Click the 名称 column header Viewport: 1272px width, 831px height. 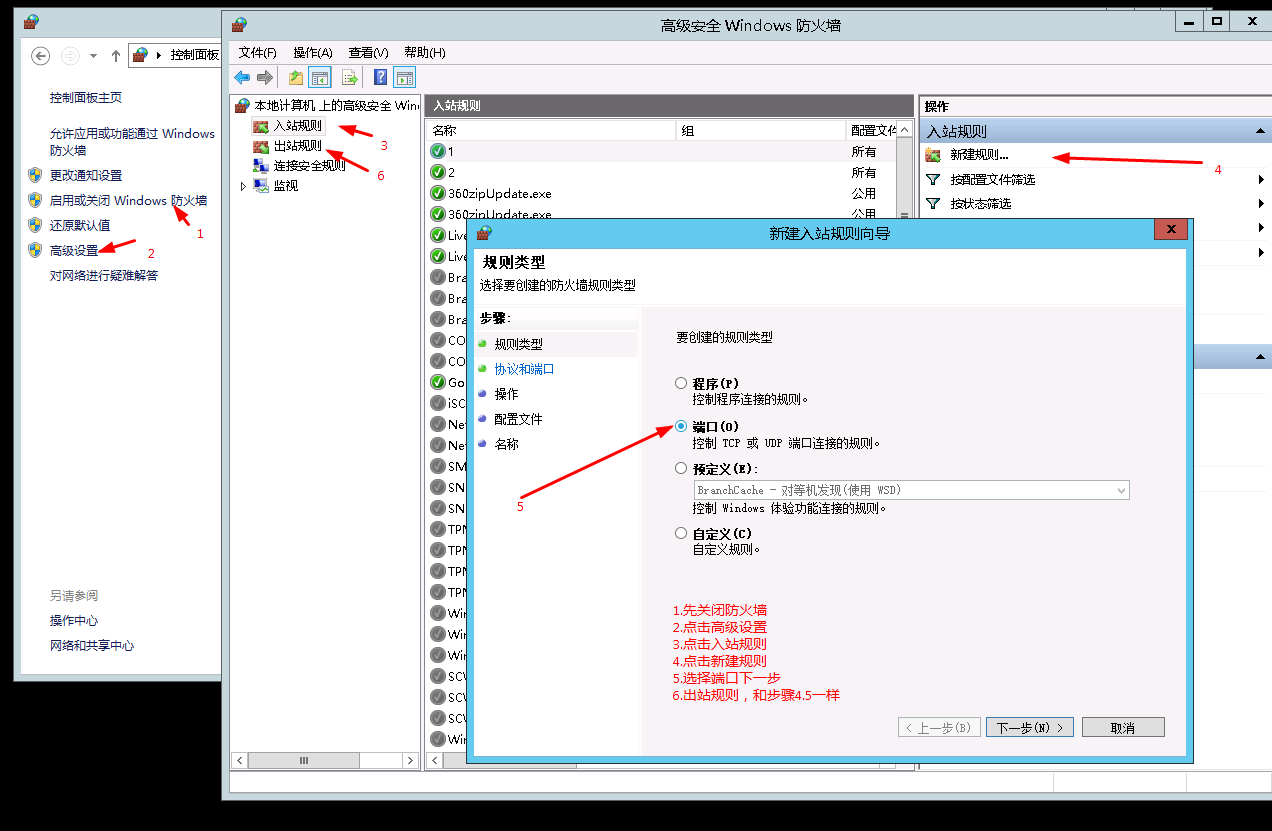tap(552, 130)
